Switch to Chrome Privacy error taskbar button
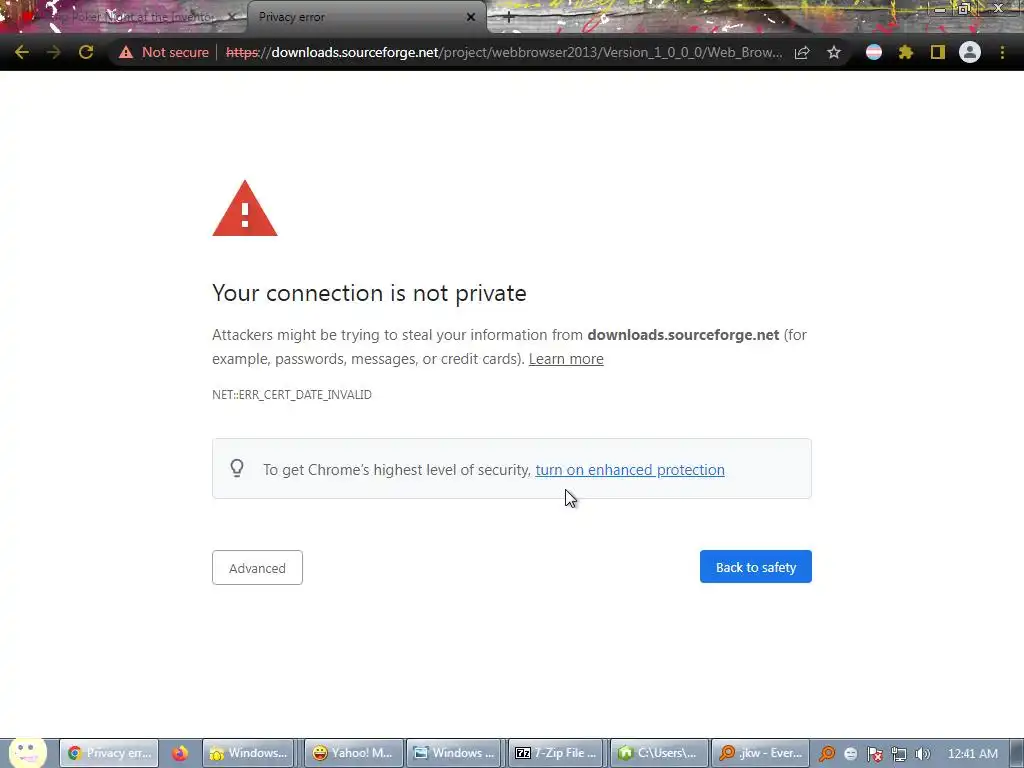The height and width of the screenshot is (768, 1024). tap(109, 753)
